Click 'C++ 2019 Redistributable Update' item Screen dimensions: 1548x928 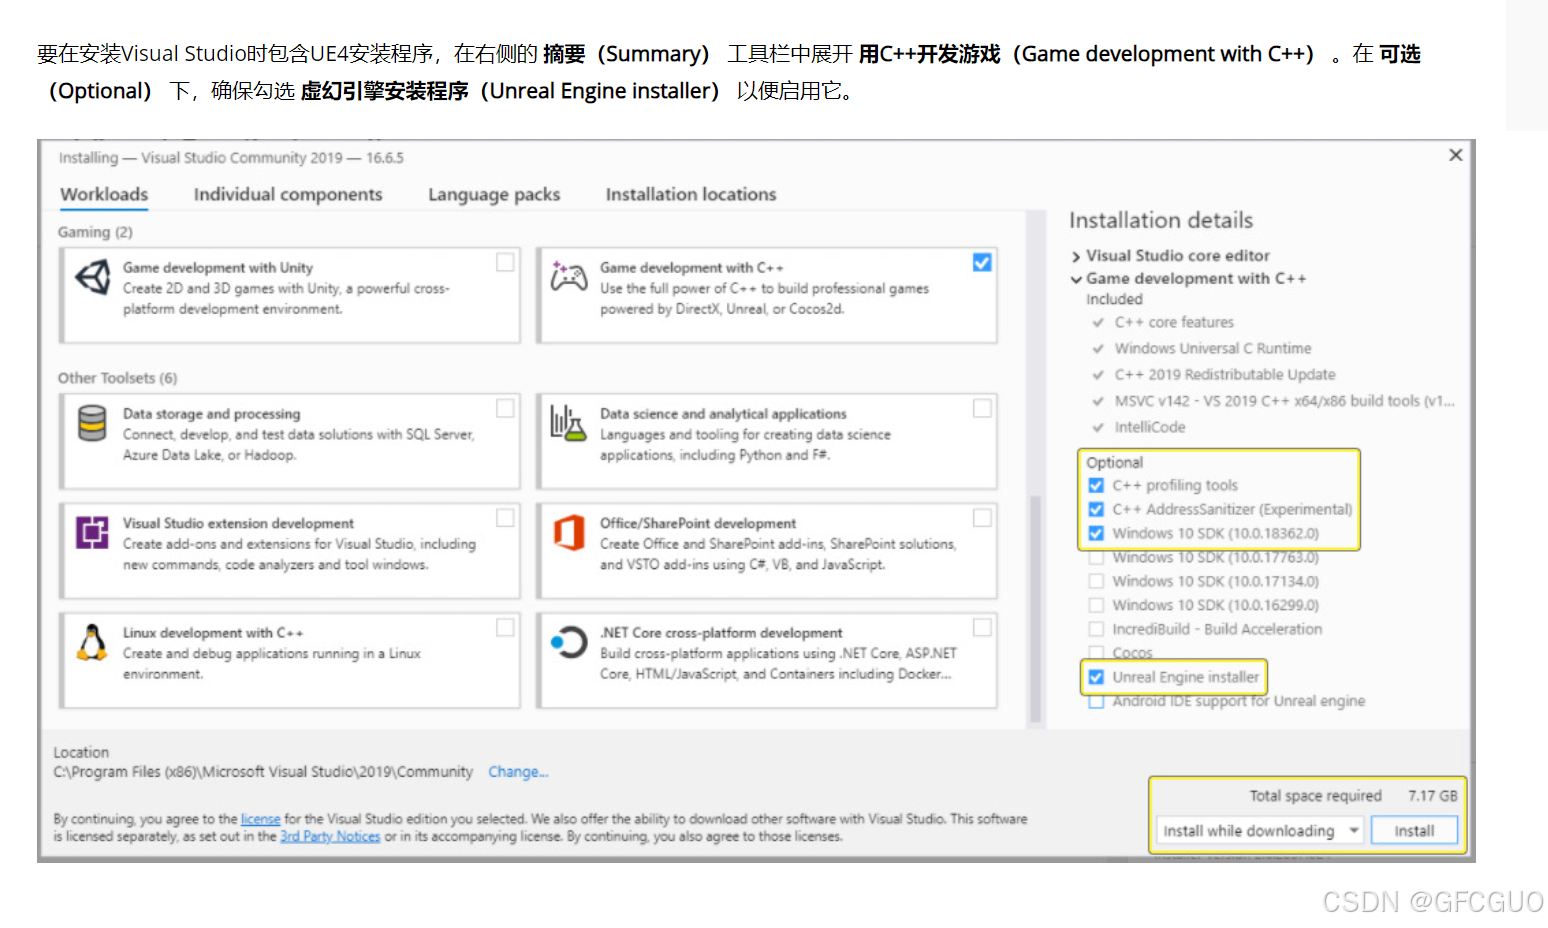coord(1225,374)
